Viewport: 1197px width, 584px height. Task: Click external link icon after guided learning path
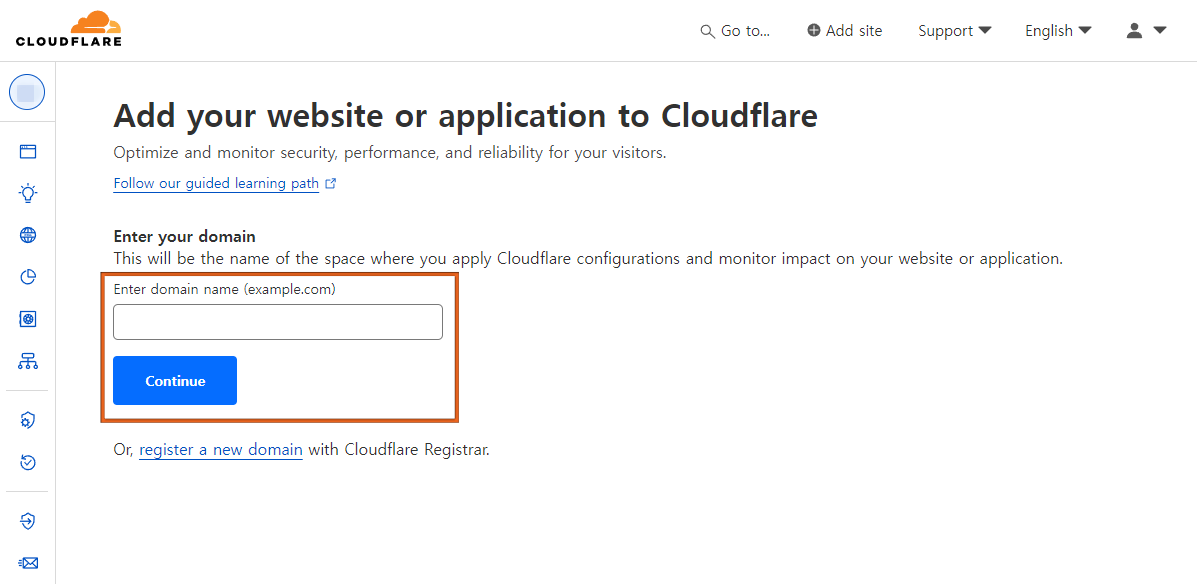pyautogui.click(x=331, y=184)
